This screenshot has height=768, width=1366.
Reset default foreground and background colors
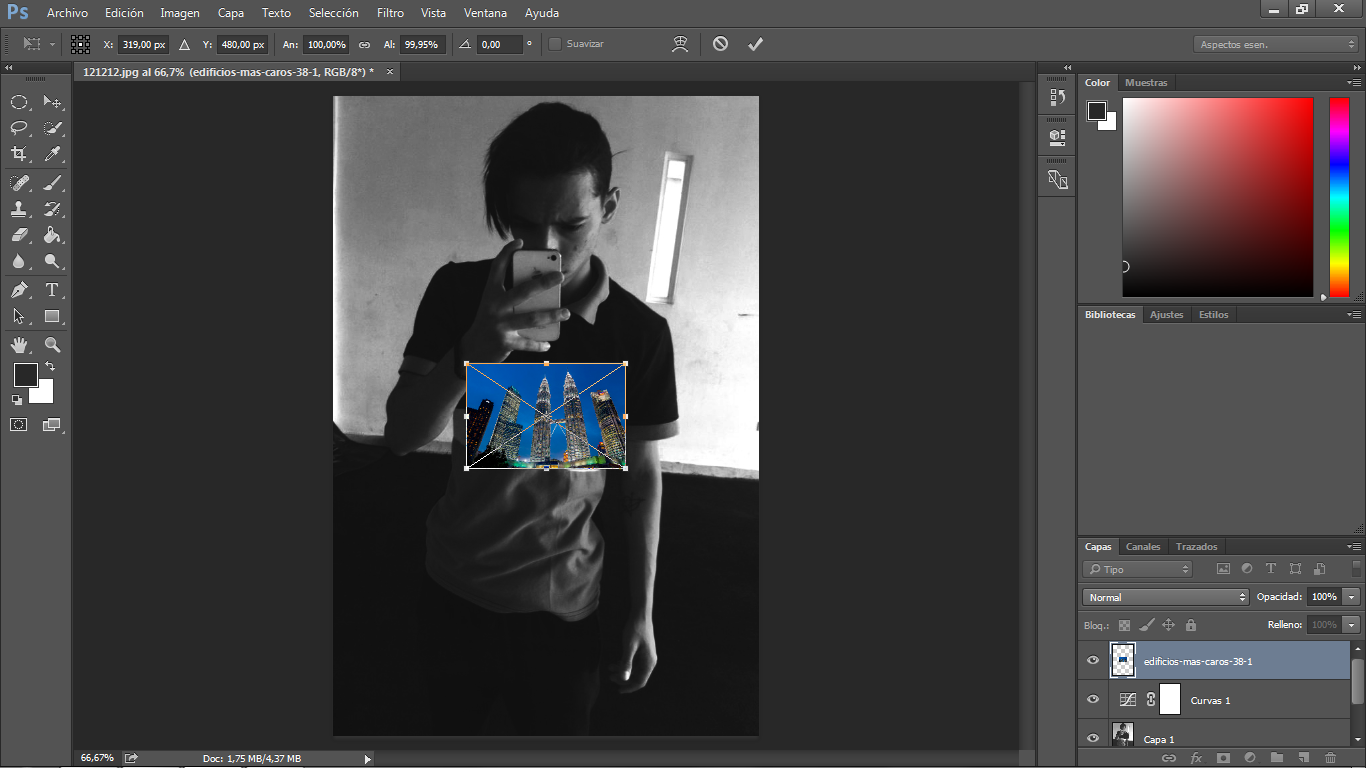[17, 400]
